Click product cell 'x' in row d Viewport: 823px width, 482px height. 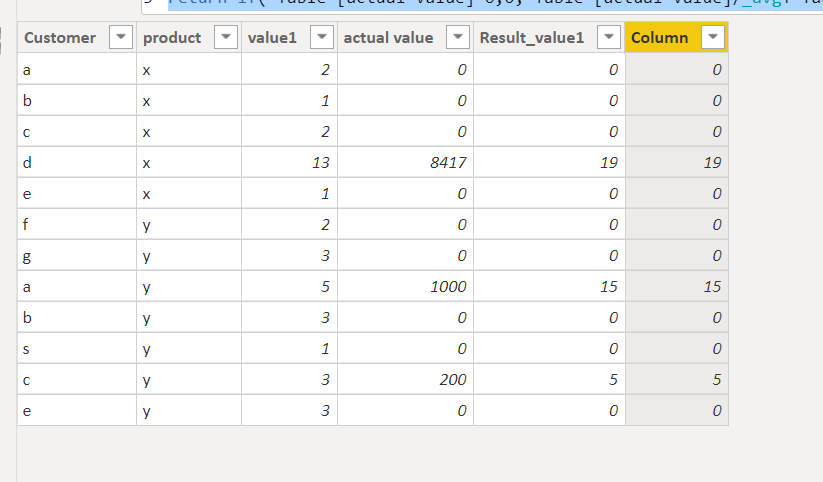[x=189, y=163]
